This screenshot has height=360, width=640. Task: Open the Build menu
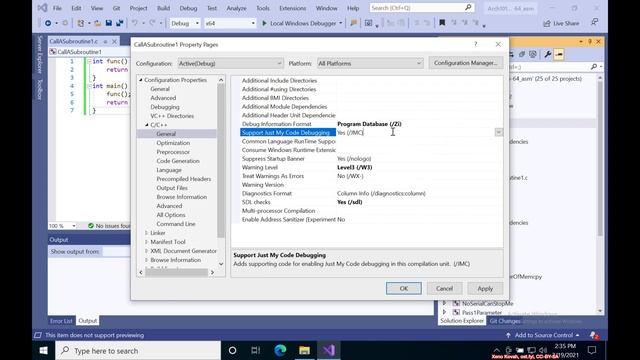pyautogui.click(x=163, y=8)
